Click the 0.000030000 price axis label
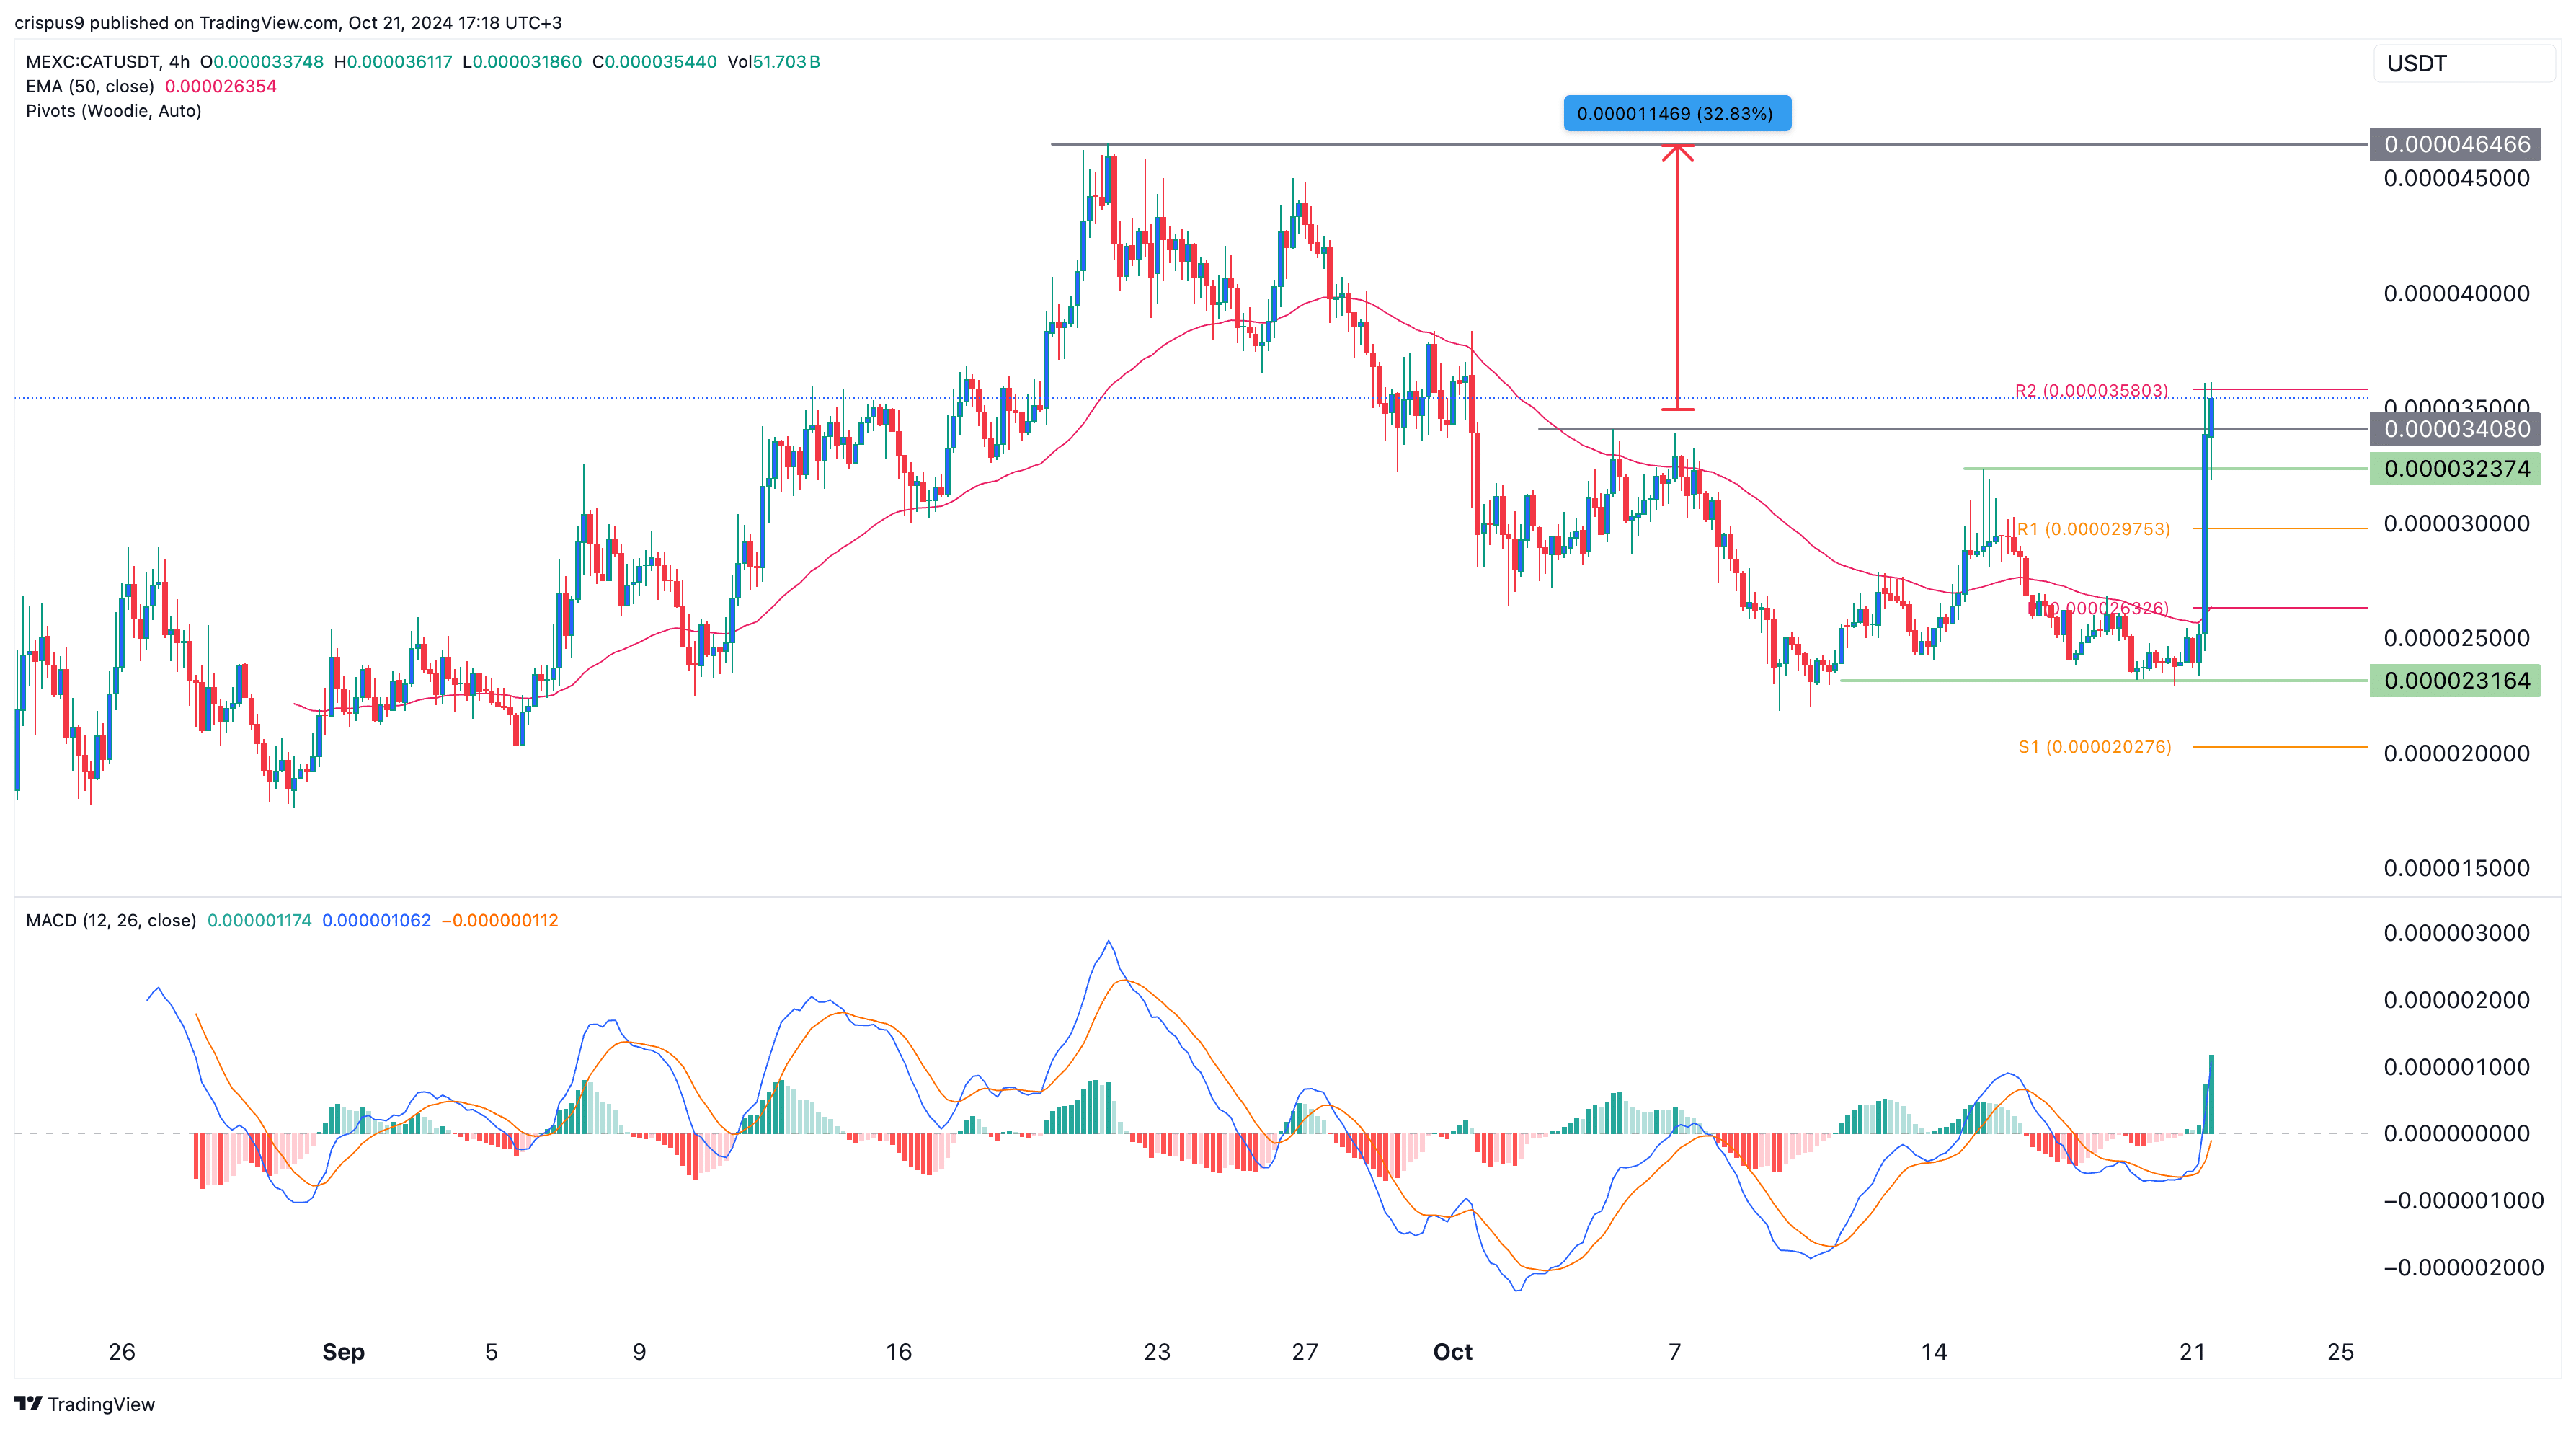Image resolution: width=2576 pixels, height=1429 pixels. coord(2456,523)
